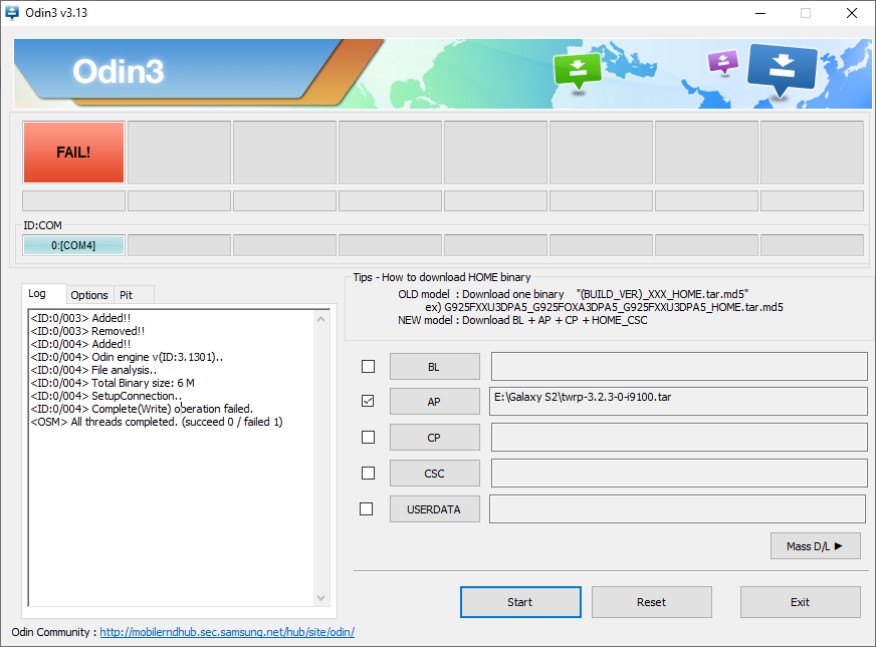Click the log scrollbar up arrow
876x647 pixels.
pos(321,319)
